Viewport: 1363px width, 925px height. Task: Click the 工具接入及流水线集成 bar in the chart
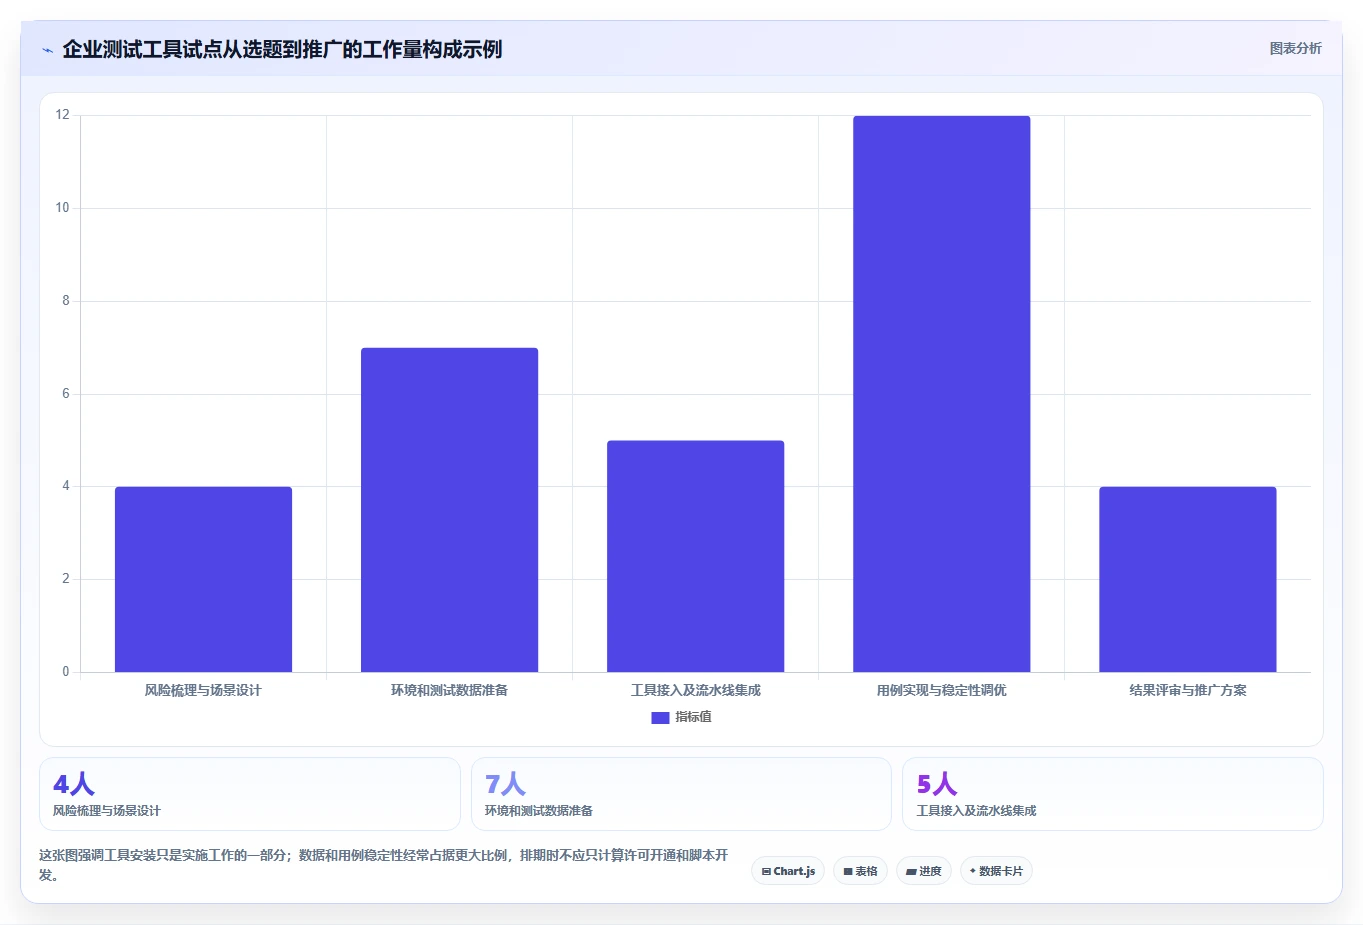[x=695, y=556]
